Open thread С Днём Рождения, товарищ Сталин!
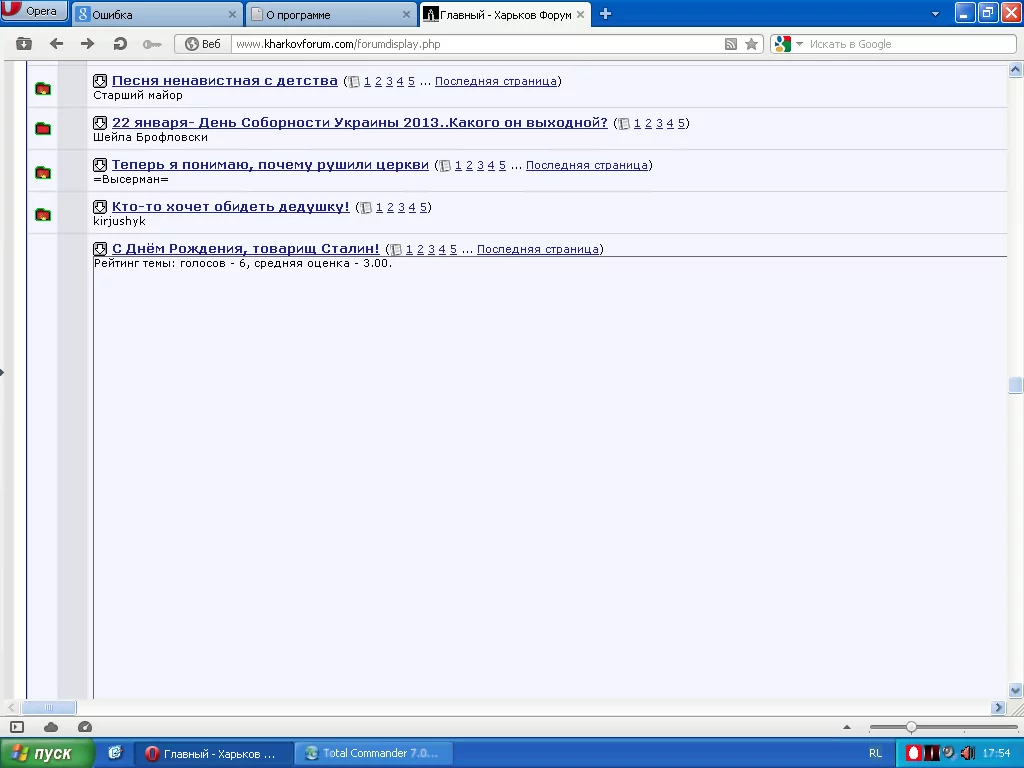 pos(246,248)
